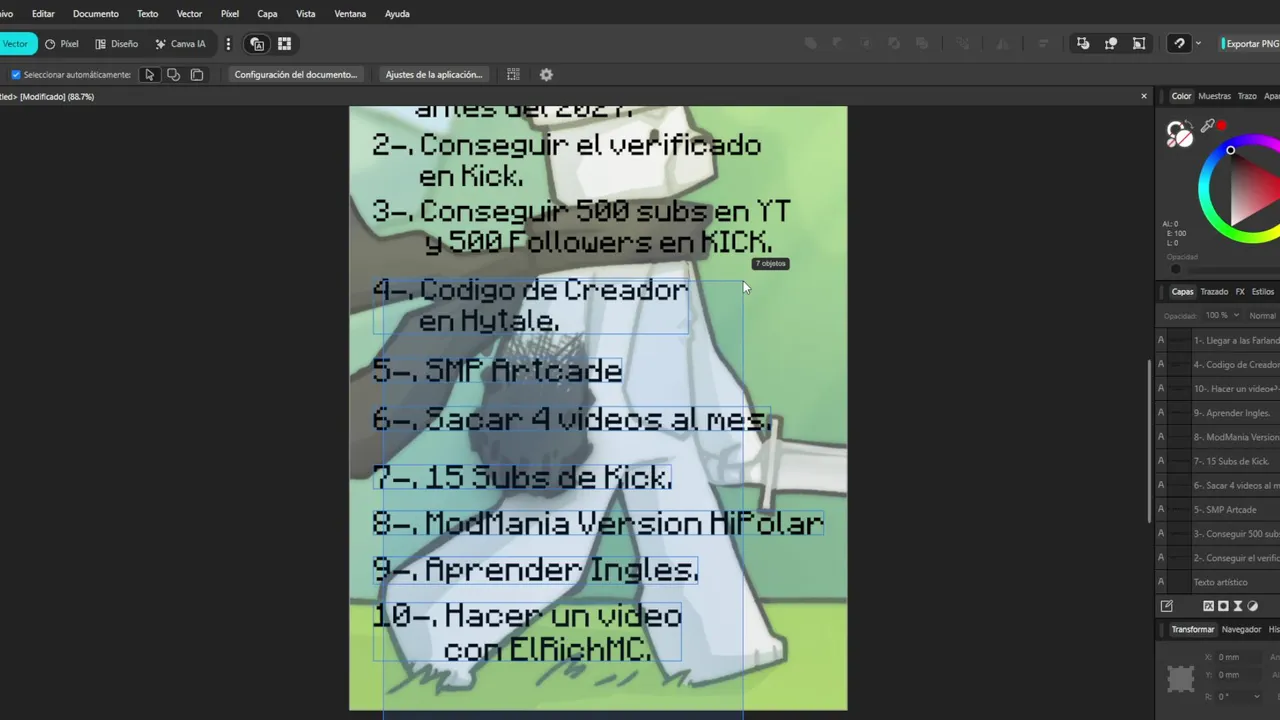Viewport: 1280px width, 720px height.
Task: Select the '2-. Conseguir el verificado' layer
Action: coord(1218,558)
